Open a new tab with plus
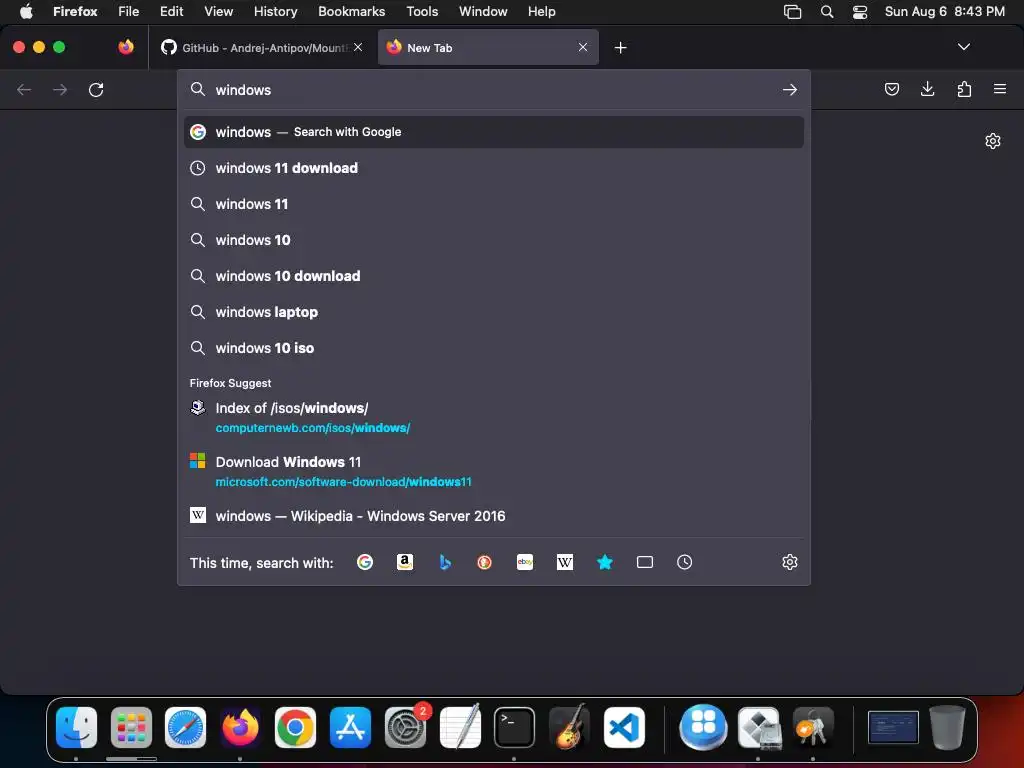The width and height of the screenshot is (1024, 768). point(620,48)
